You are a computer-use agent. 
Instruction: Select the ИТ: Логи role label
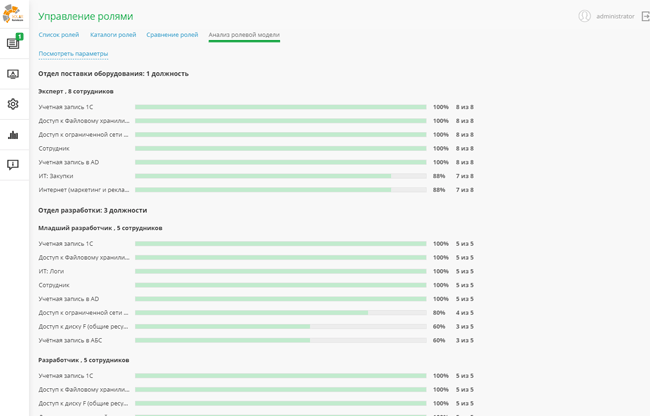point(51,271)
